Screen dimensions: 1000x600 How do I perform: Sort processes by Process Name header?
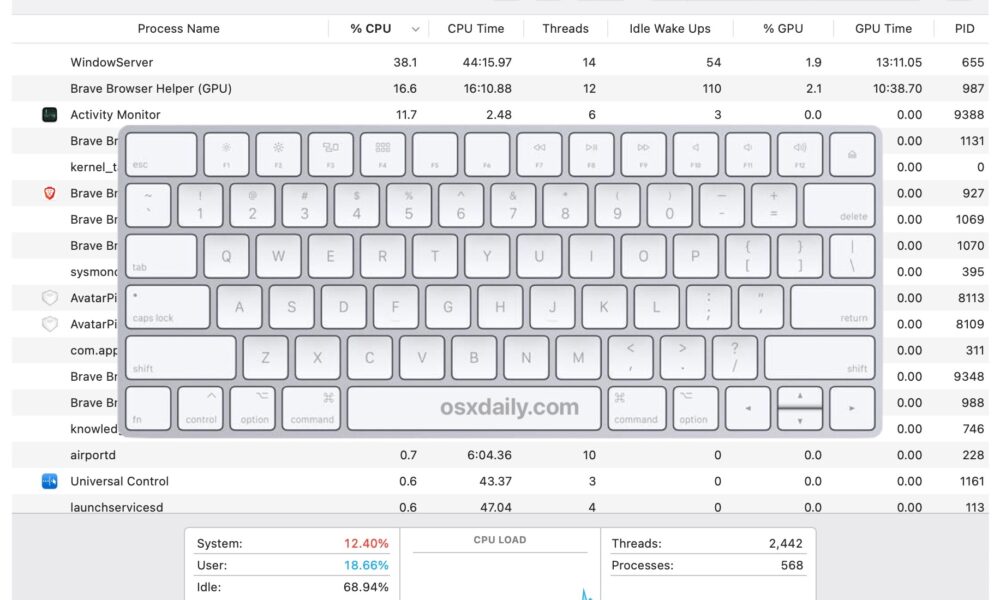coord(179,29)
